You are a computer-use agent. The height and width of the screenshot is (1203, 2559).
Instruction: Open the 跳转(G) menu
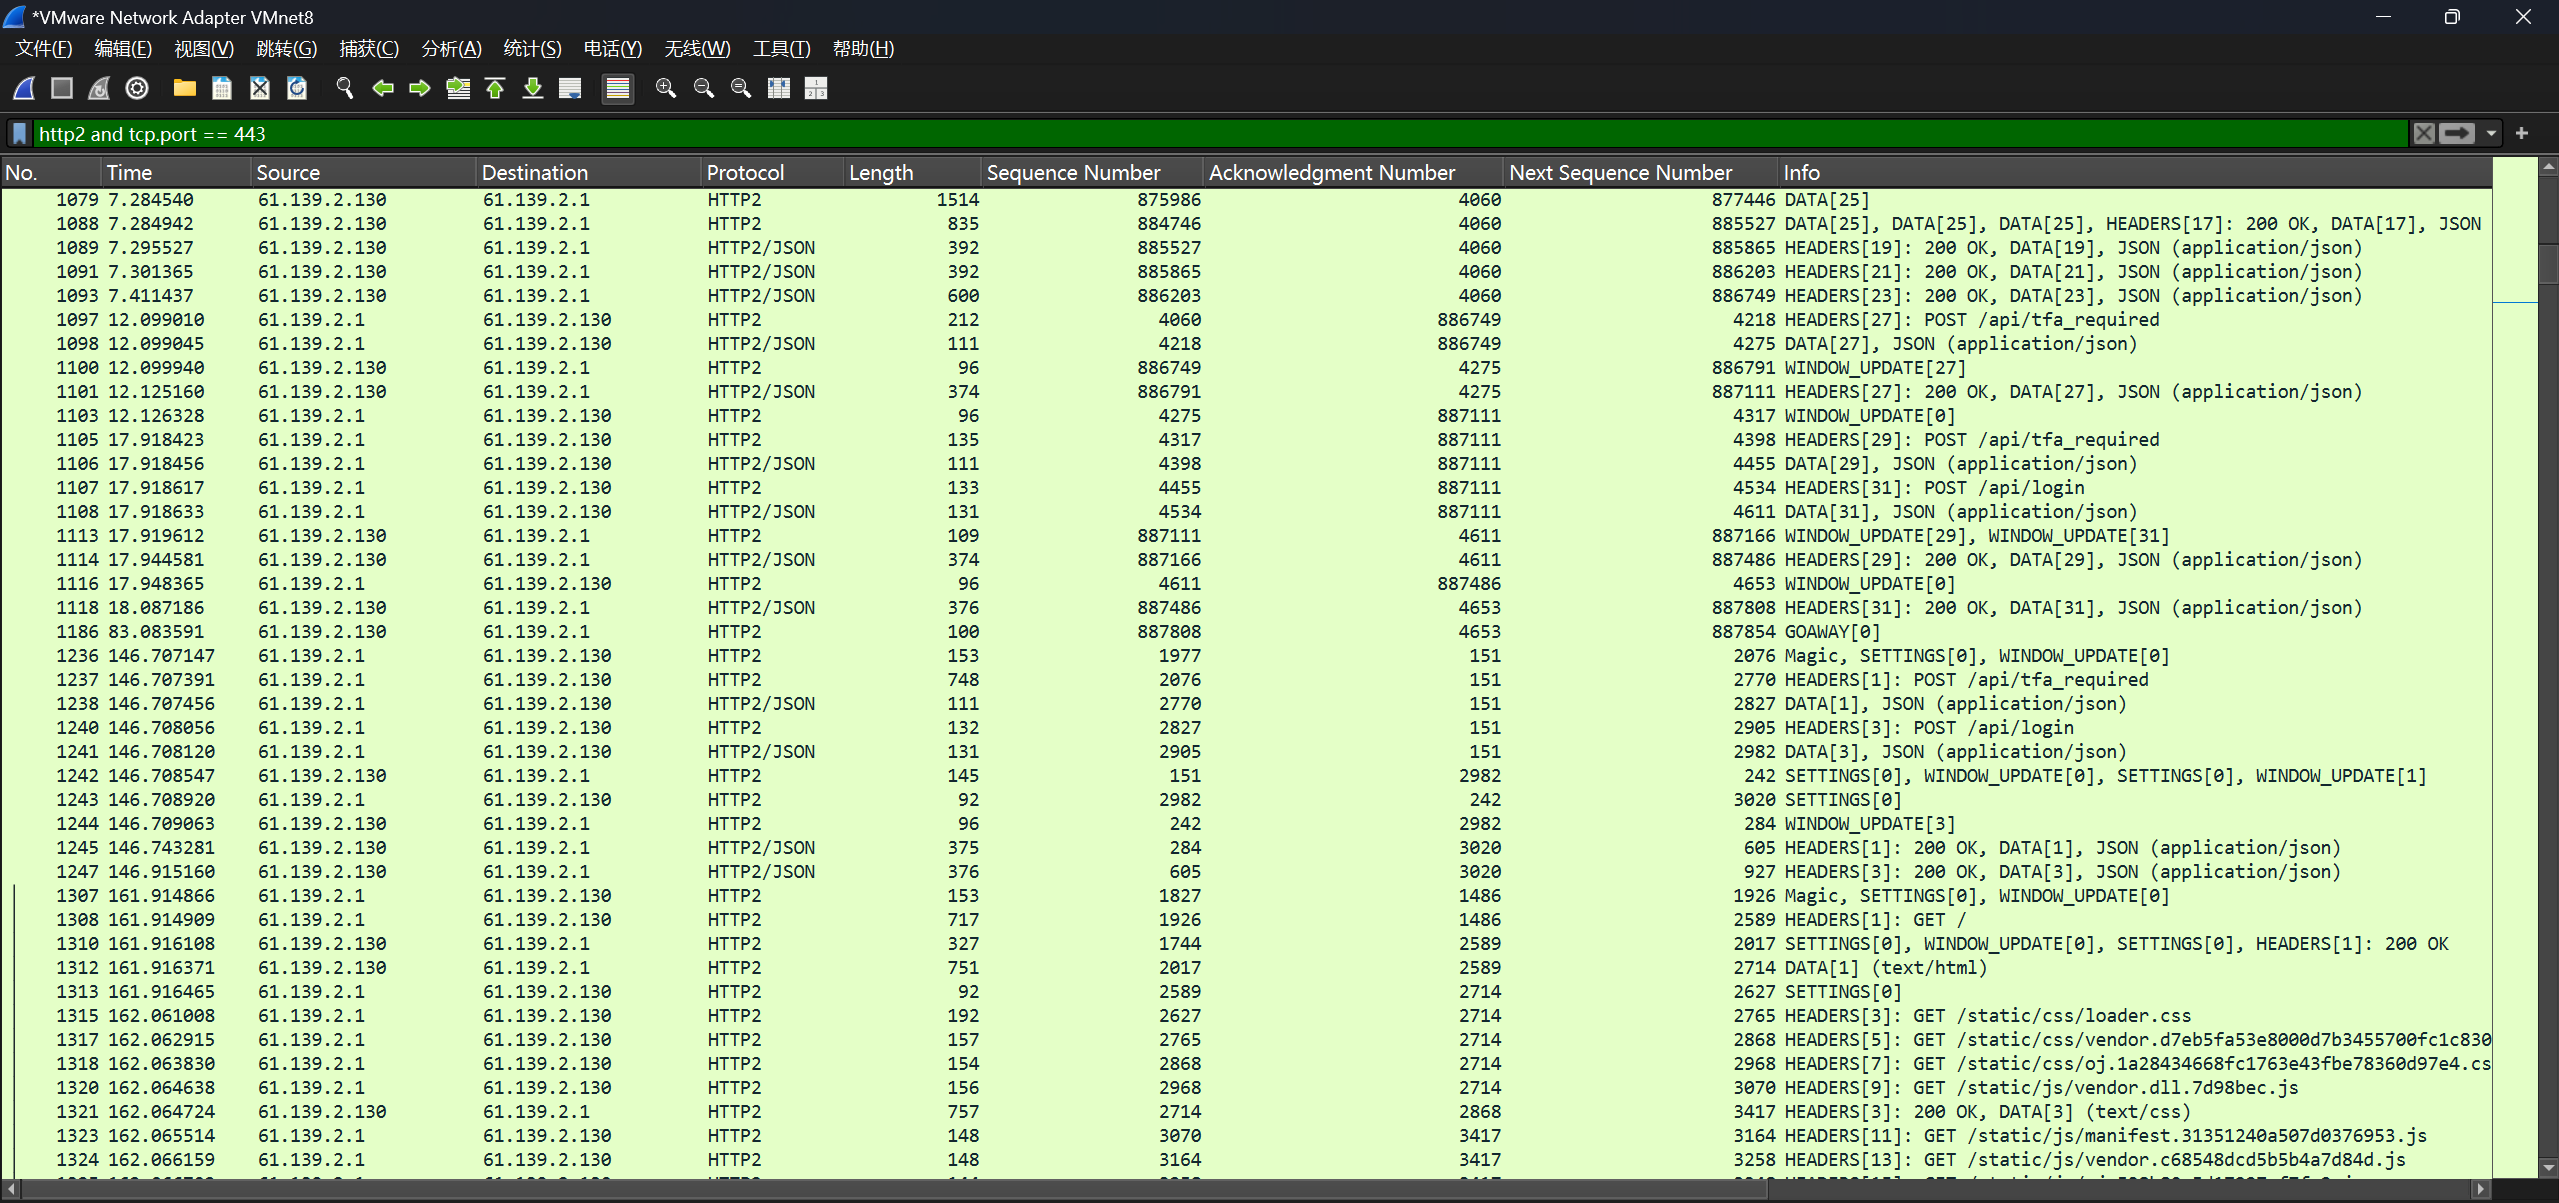tap(286, 49)
